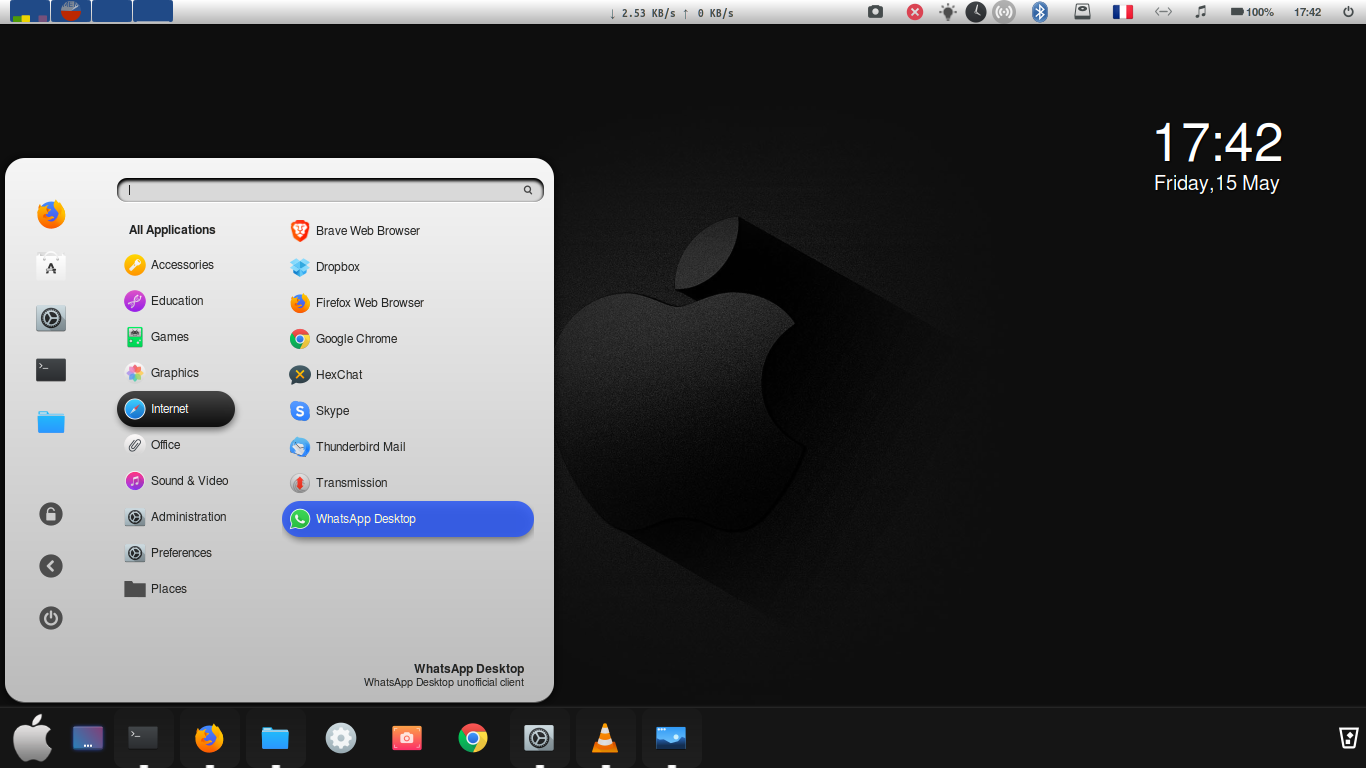Lock the screen from the menu sidebar

pyautogui.click(x=51, y=514)
